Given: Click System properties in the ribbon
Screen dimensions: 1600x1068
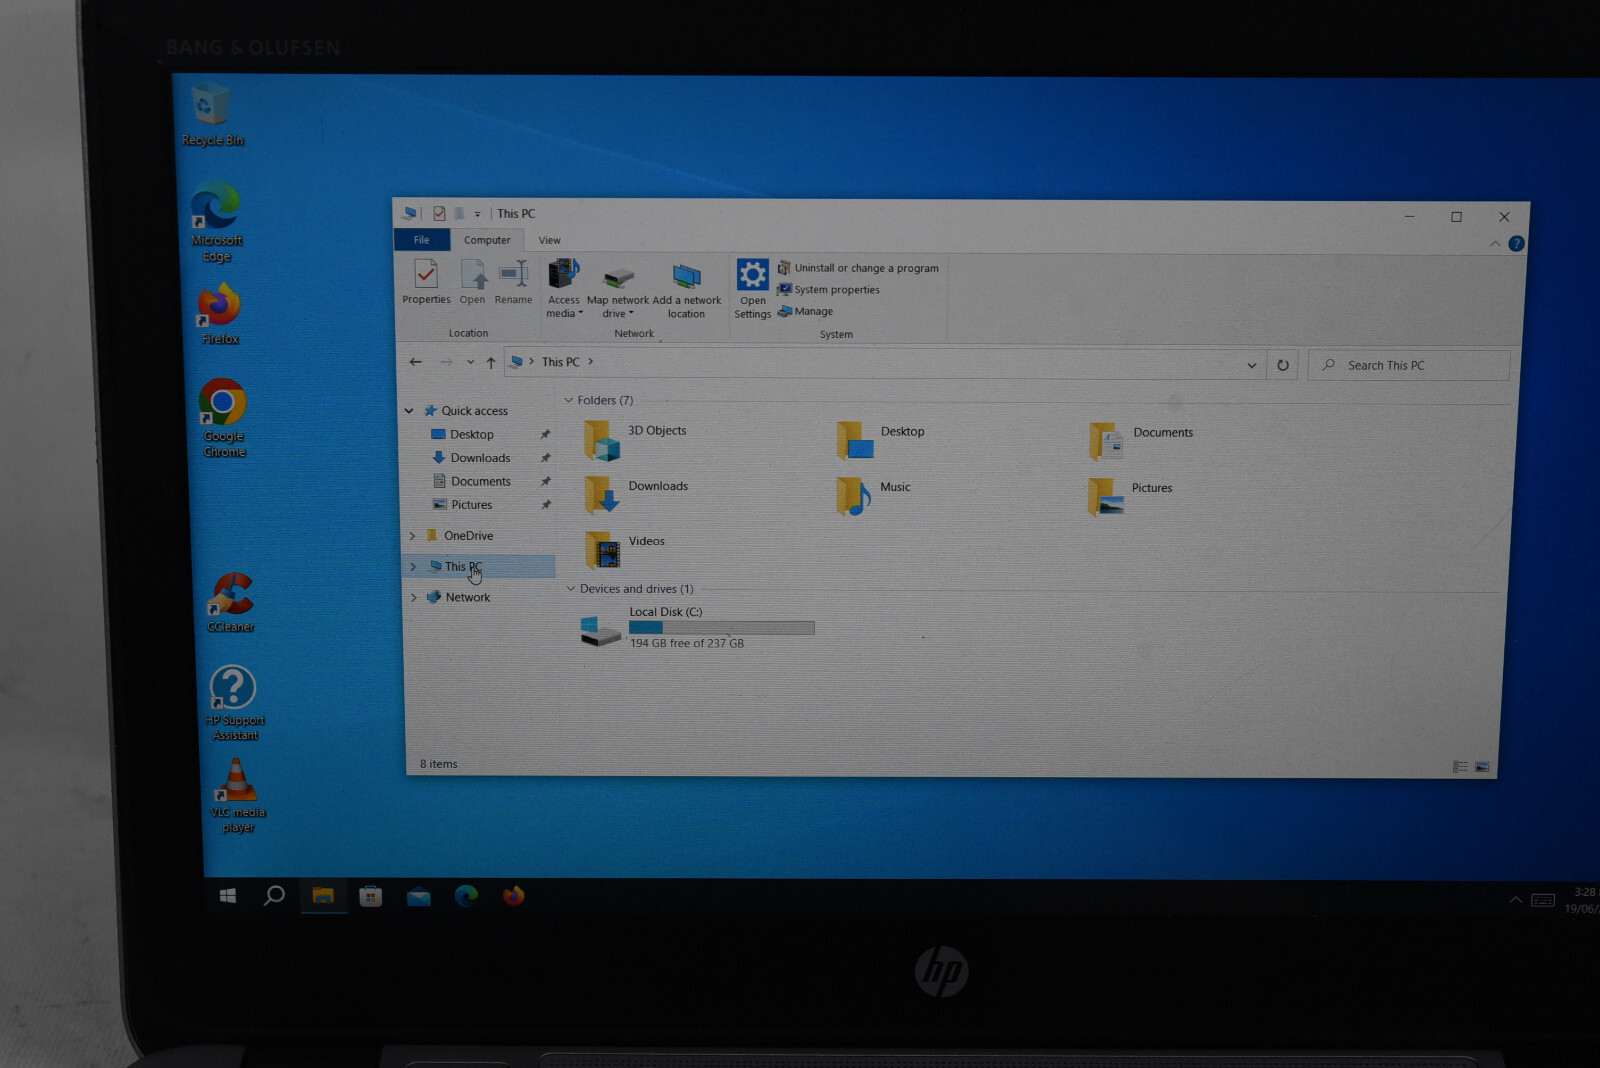Looking at the screenshot, I should point(829,290).
